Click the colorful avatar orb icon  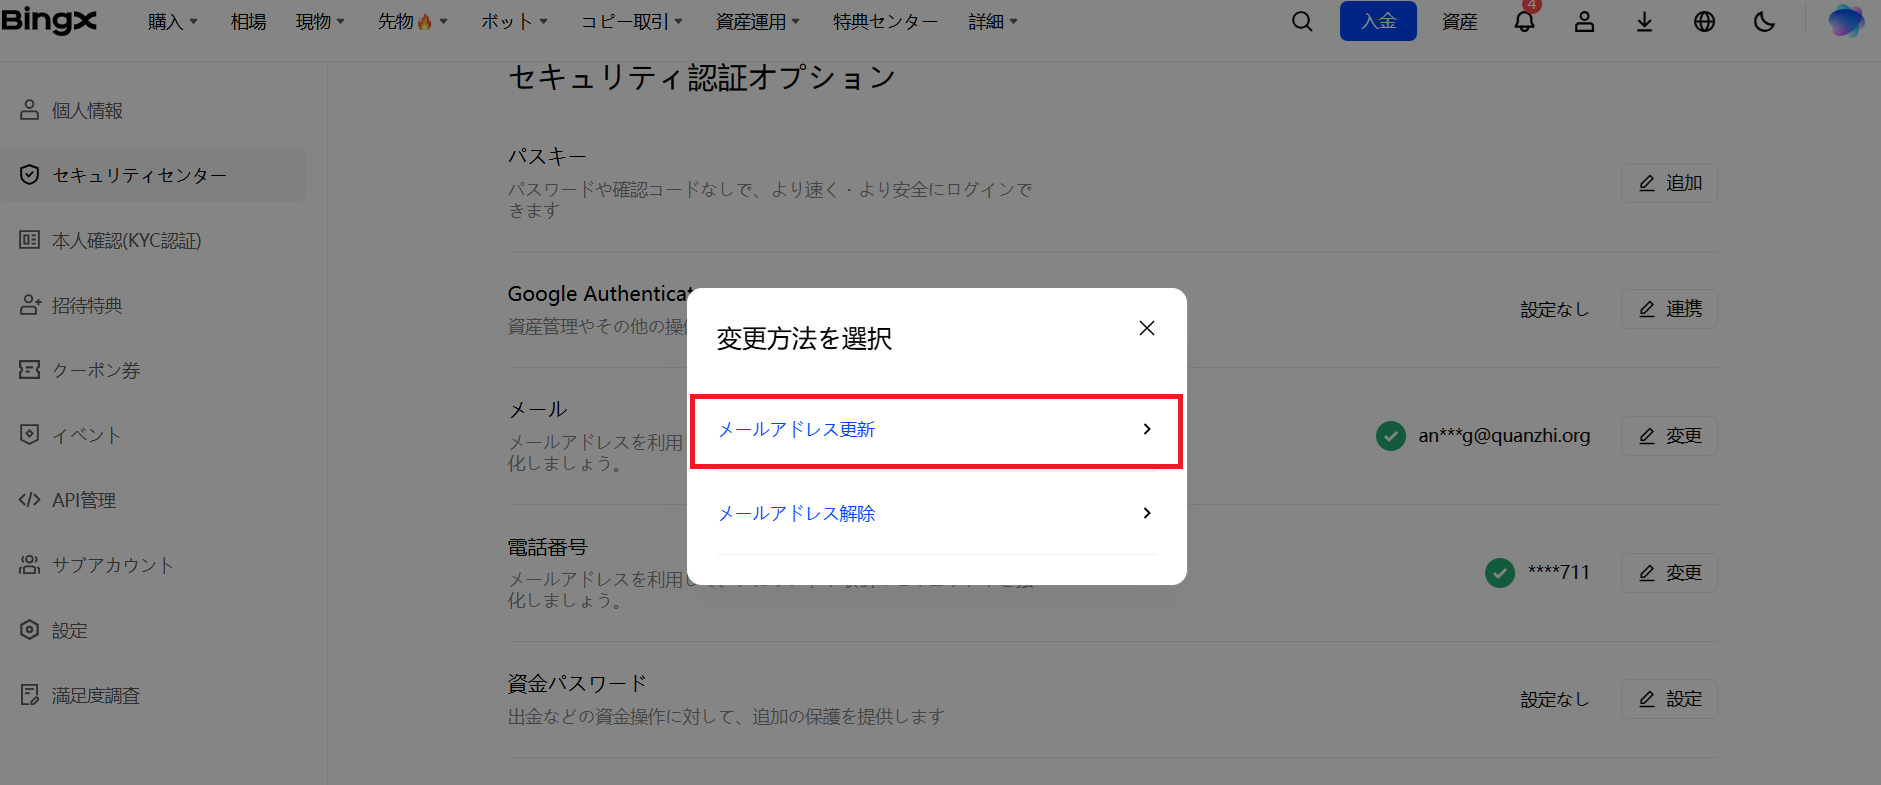[1845, 22]
